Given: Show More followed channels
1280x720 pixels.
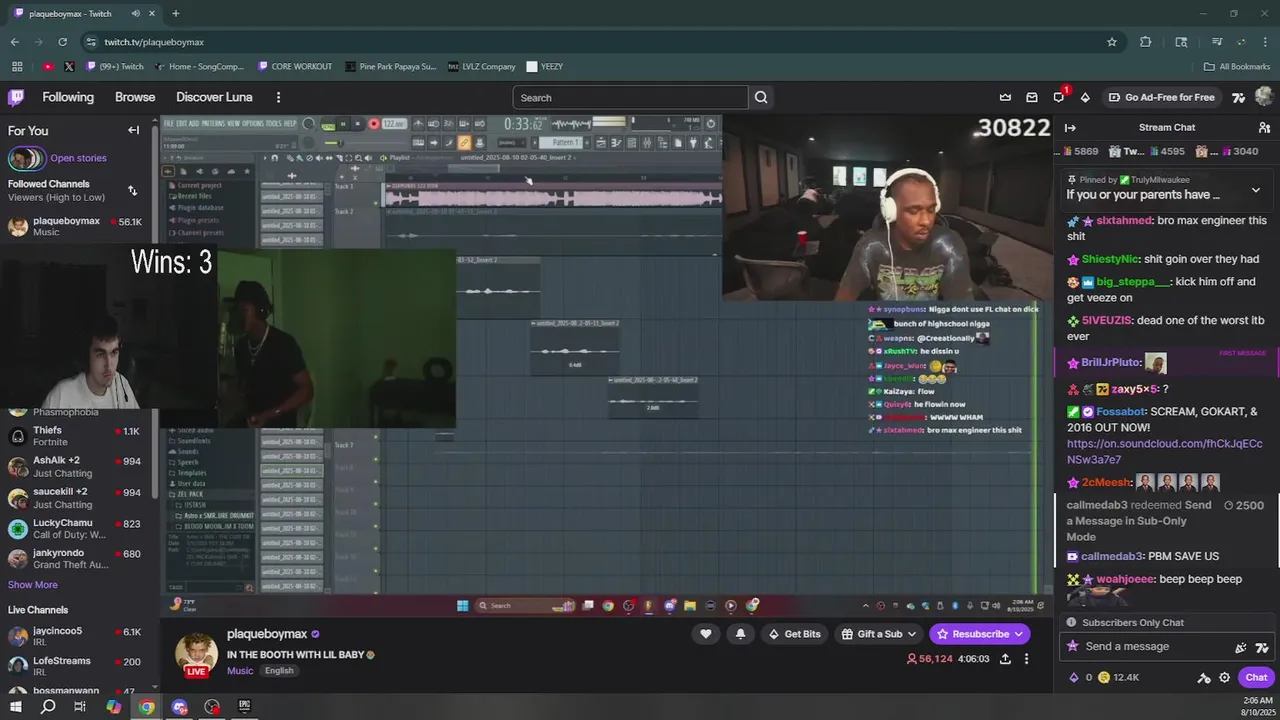Looking at the screenshot, I should pyautogui.click(x=33, y=585).
